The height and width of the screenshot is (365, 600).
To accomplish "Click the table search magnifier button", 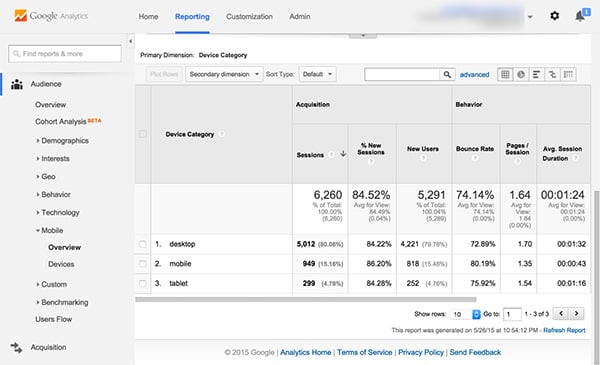I will point(447,74).
